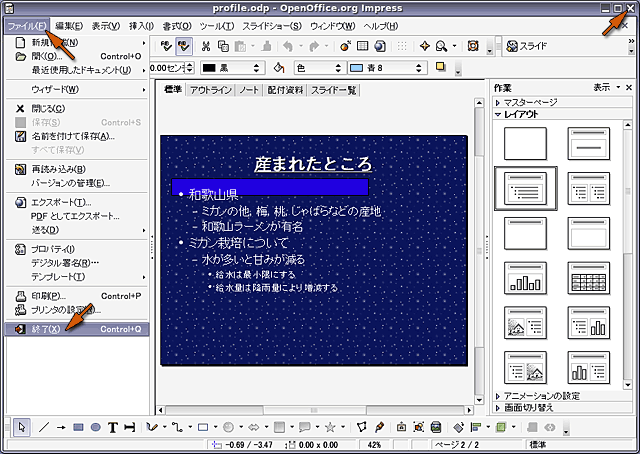Select the Ellipse drawing tool
The height and width of the screenshot is (454, 640).
pos(96,427)
